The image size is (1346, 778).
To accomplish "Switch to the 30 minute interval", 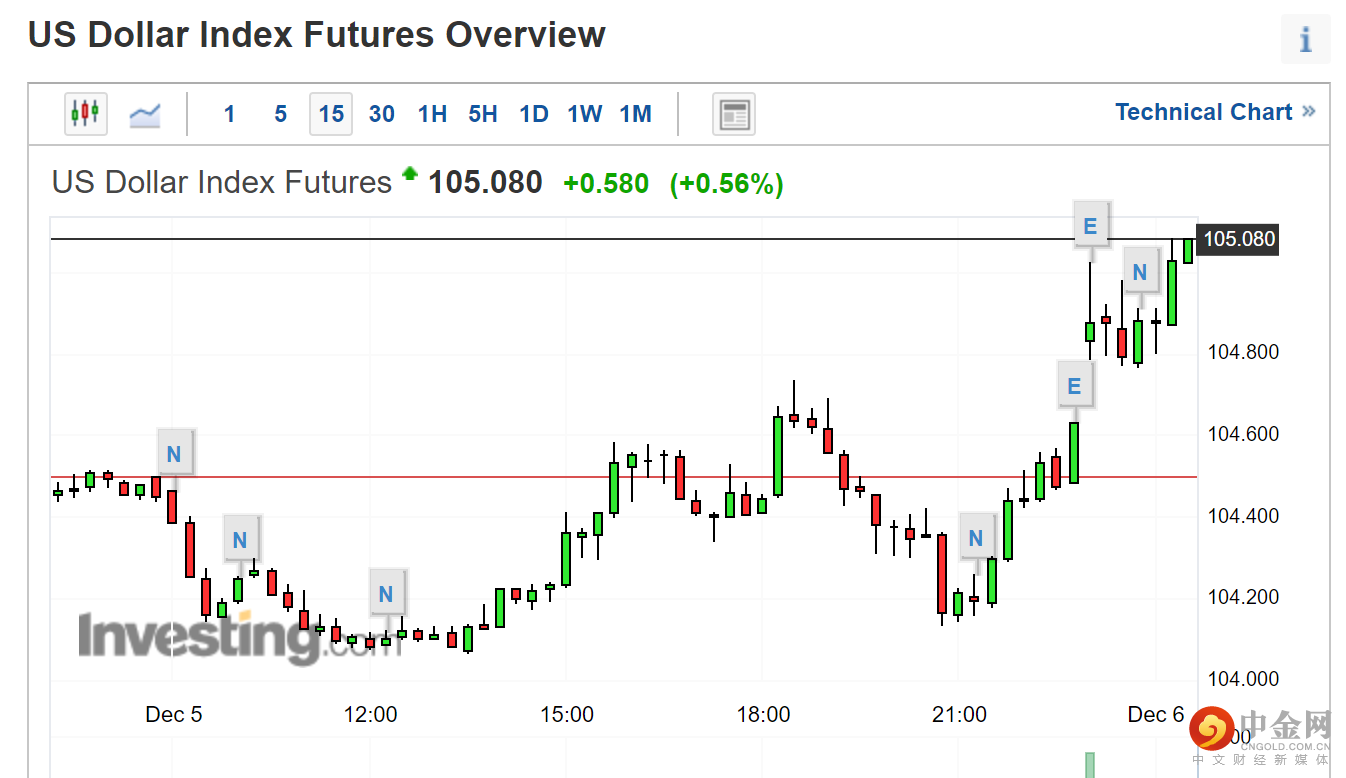I will coord(381,114).
